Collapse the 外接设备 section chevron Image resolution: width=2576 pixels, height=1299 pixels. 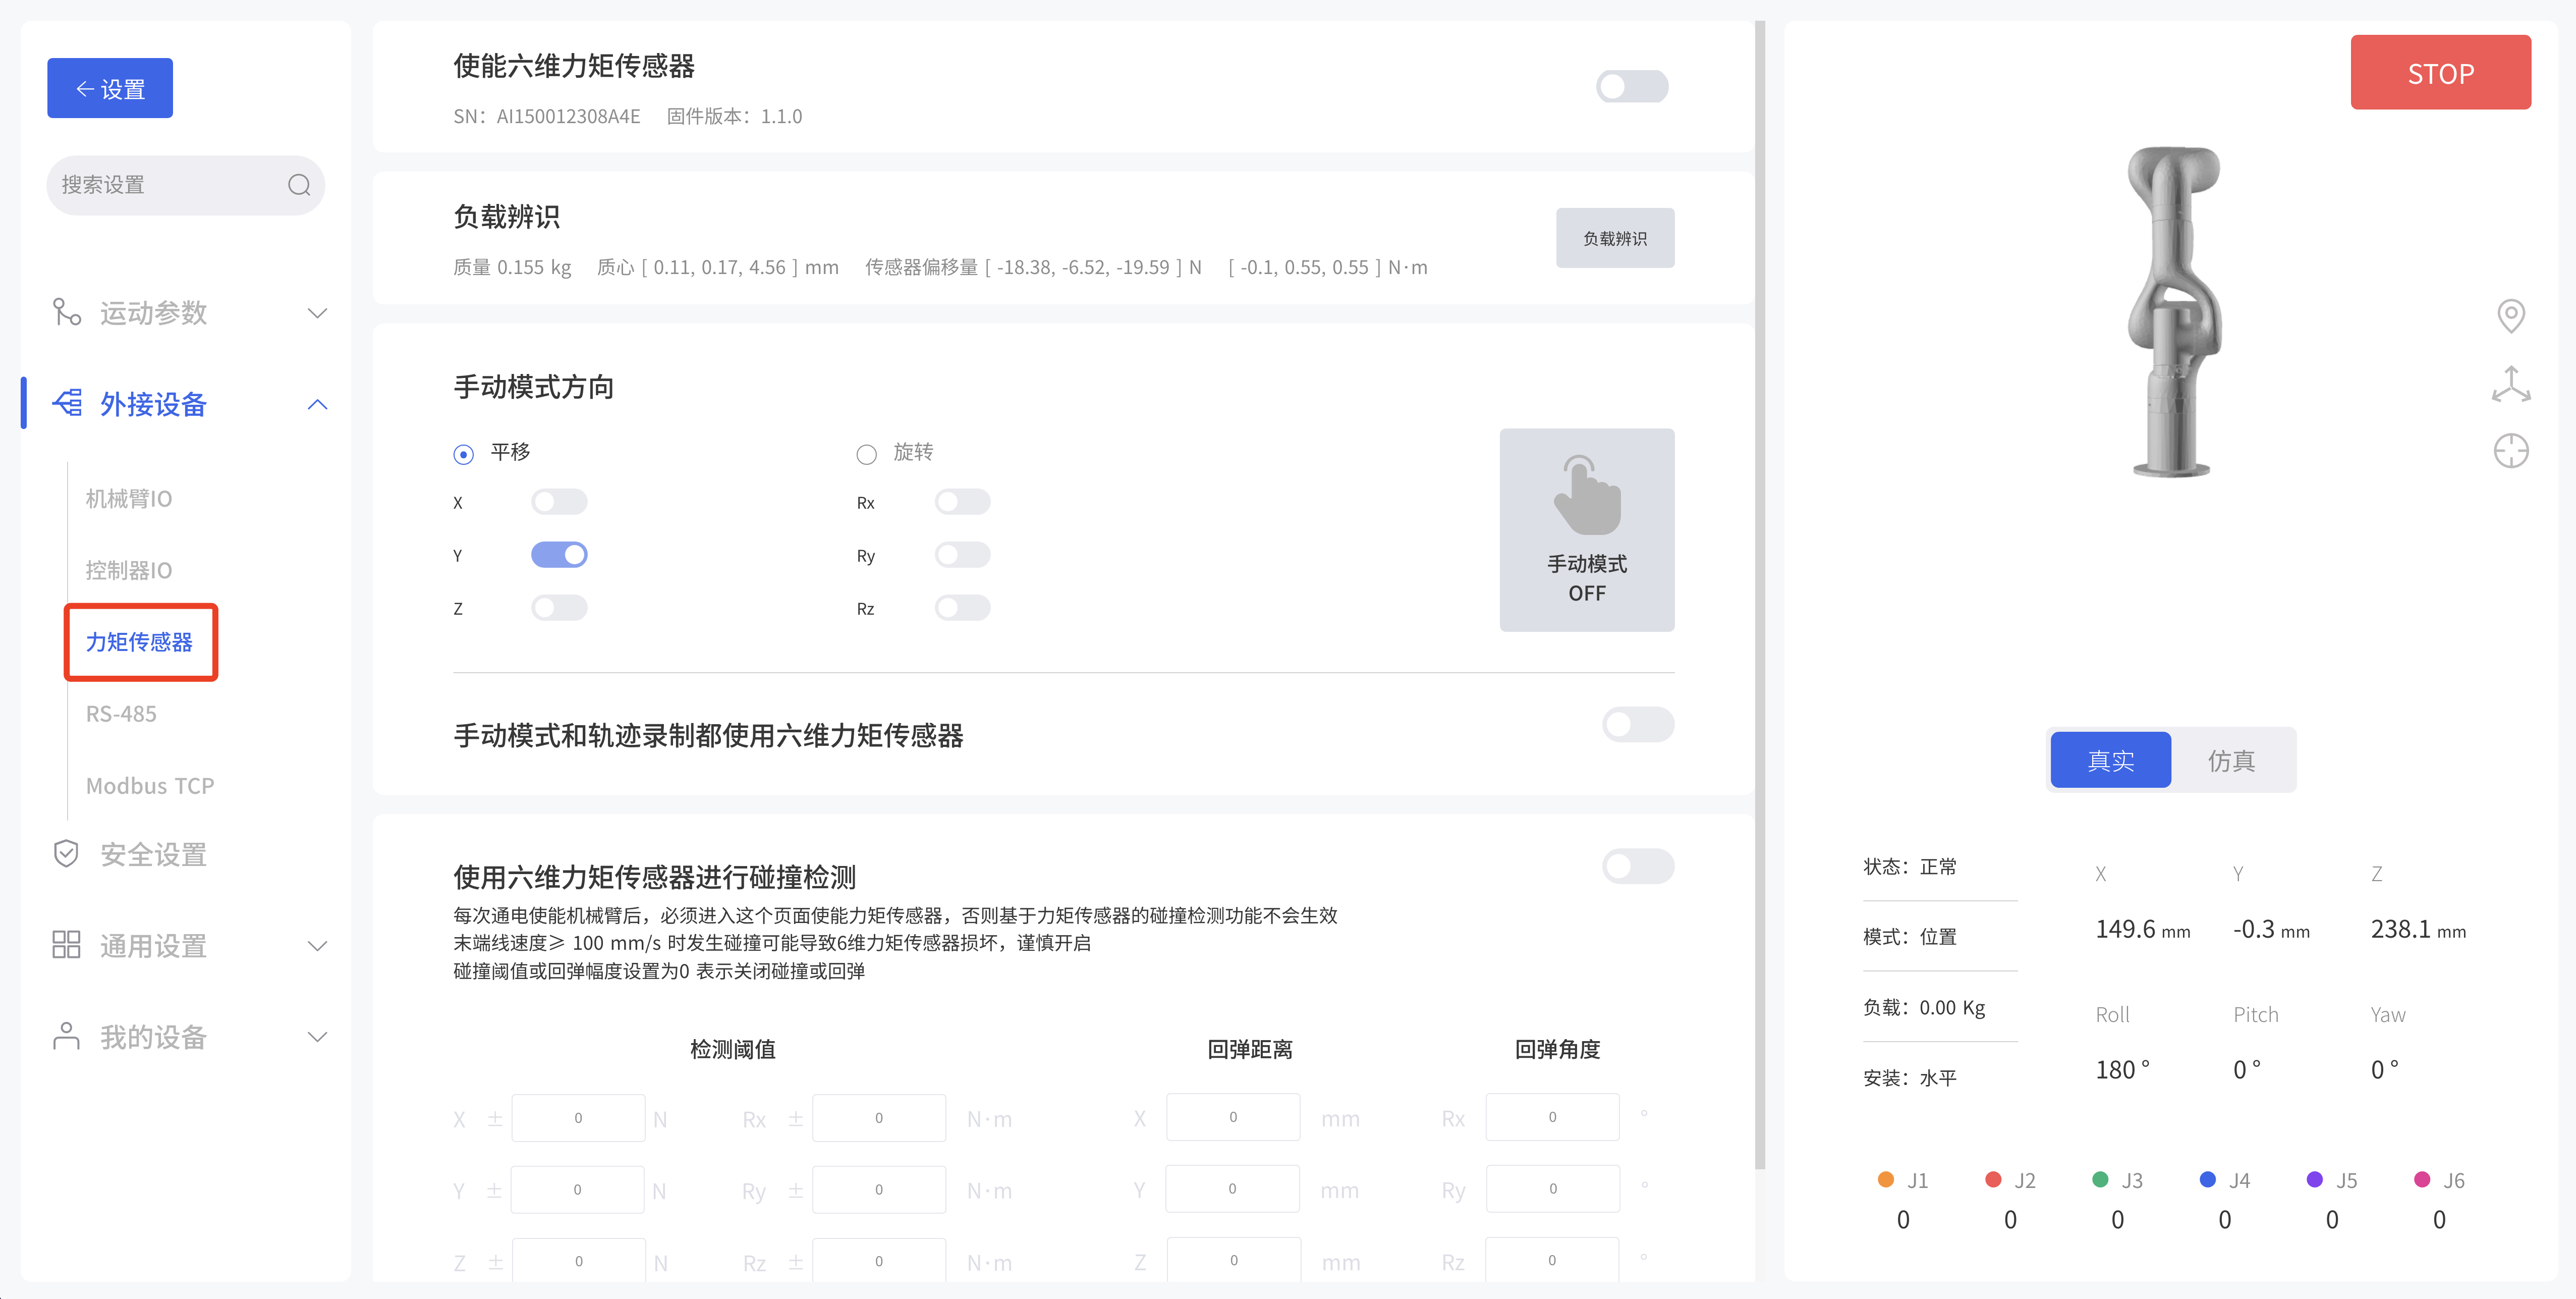pos(317,404)
